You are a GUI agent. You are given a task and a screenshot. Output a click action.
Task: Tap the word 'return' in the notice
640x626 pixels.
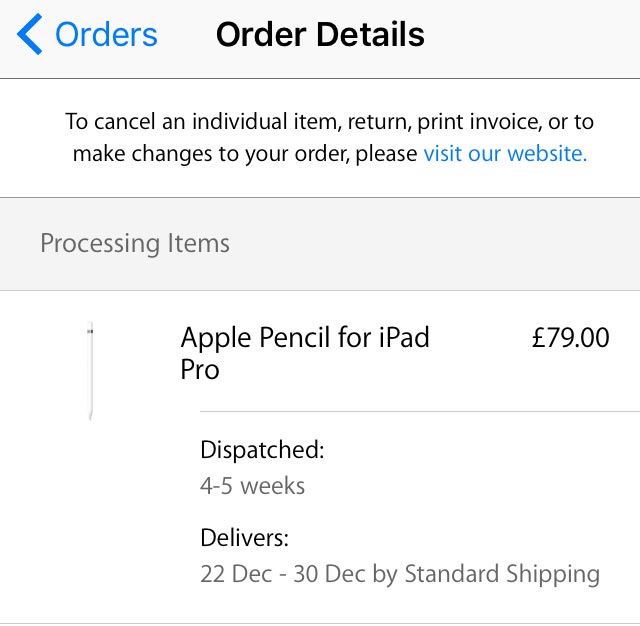point(377,122)
